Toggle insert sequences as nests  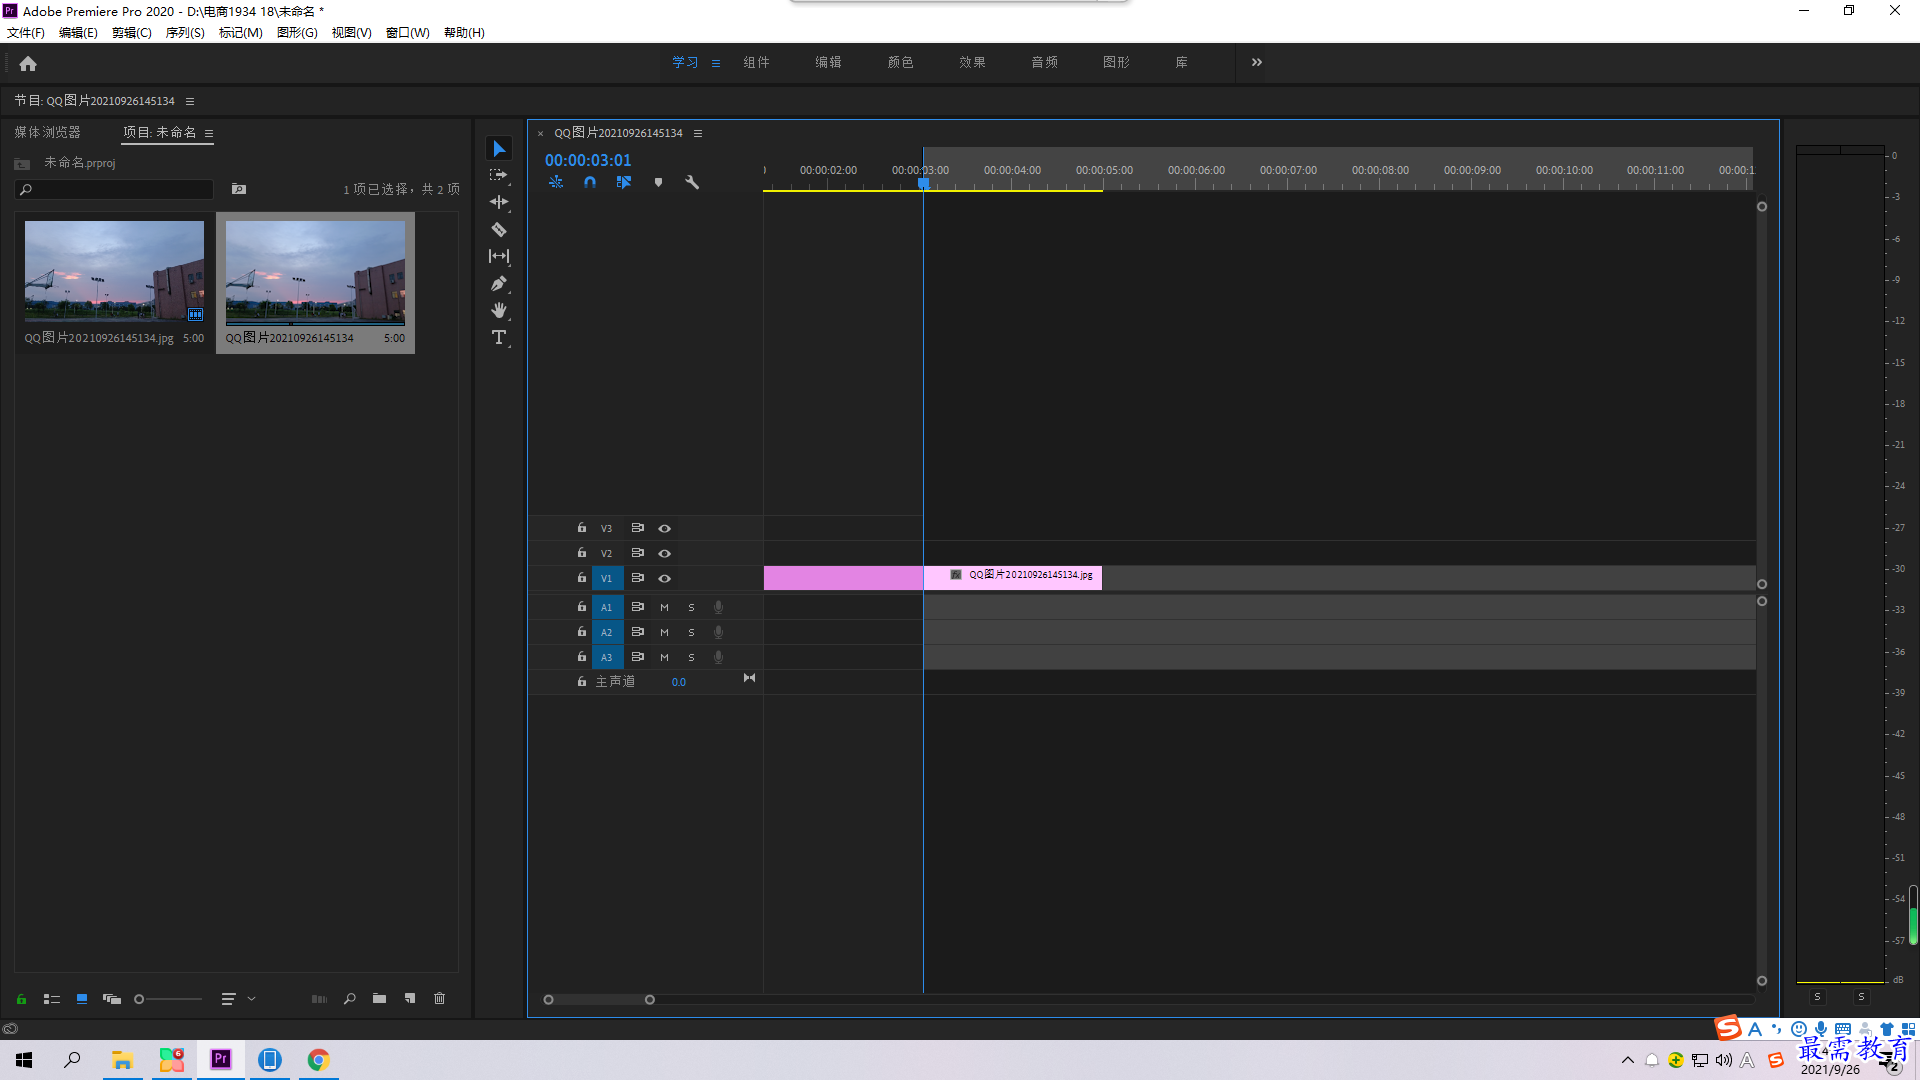pos(556,182)
